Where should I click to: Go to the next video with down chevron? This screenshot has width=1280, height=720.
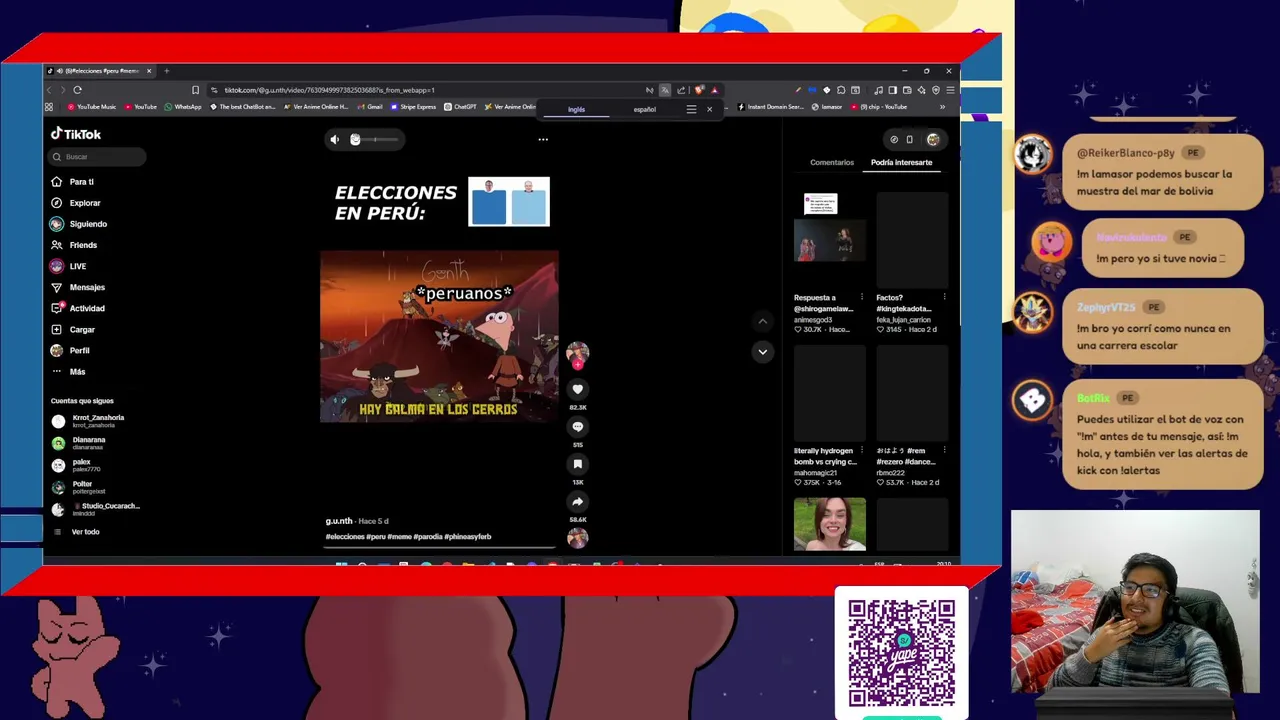point(762,351)
